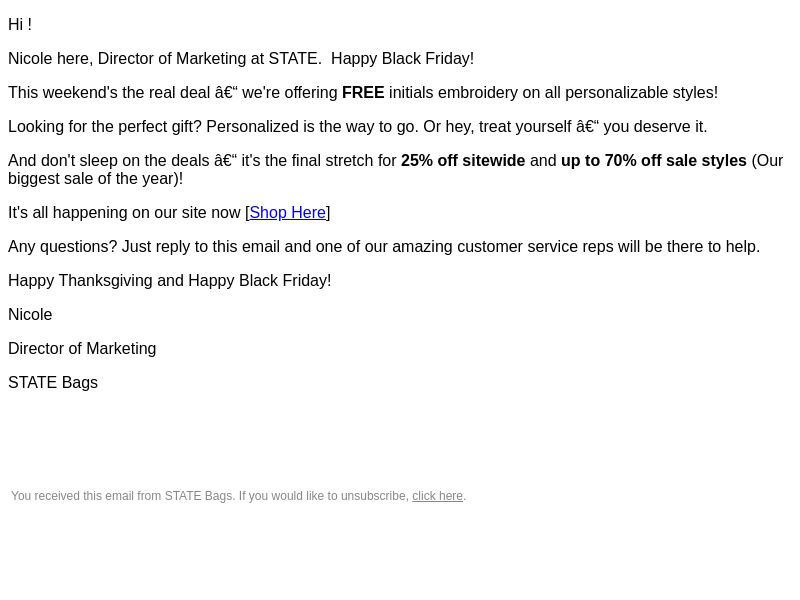The image size is (800, 600).
Task: Click the 'Director of Marketing' signature line
Action: (82, 348)
